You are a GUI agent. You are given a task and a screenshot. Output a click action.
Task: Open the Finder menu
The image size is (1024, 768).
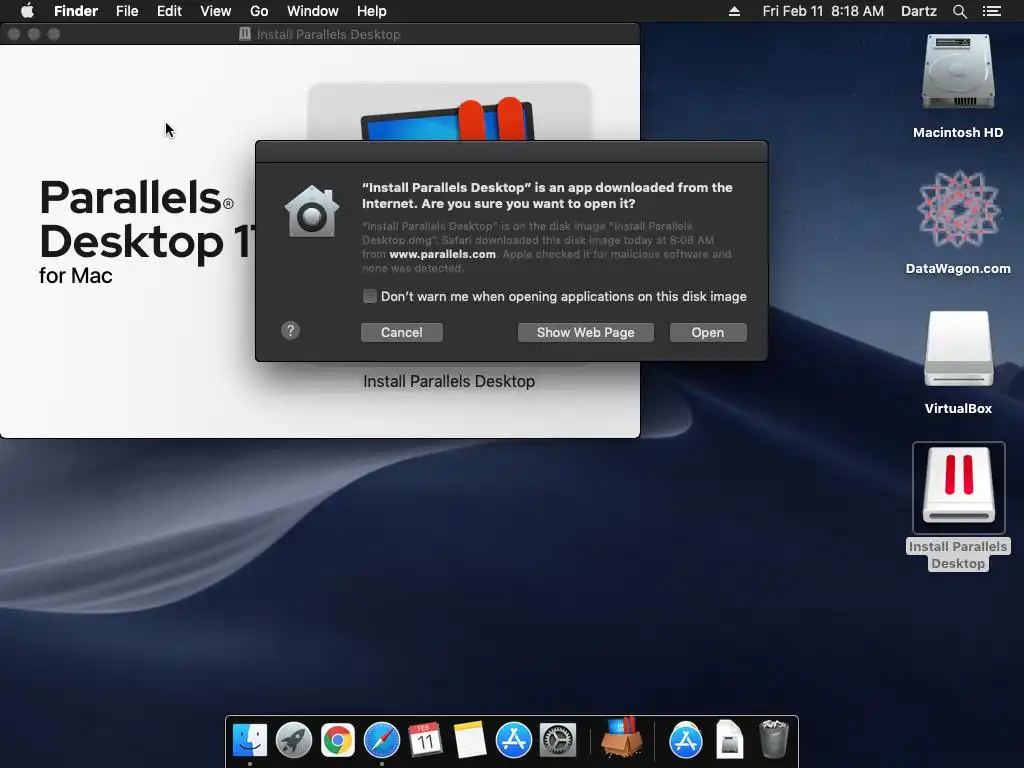coord(76,11)
